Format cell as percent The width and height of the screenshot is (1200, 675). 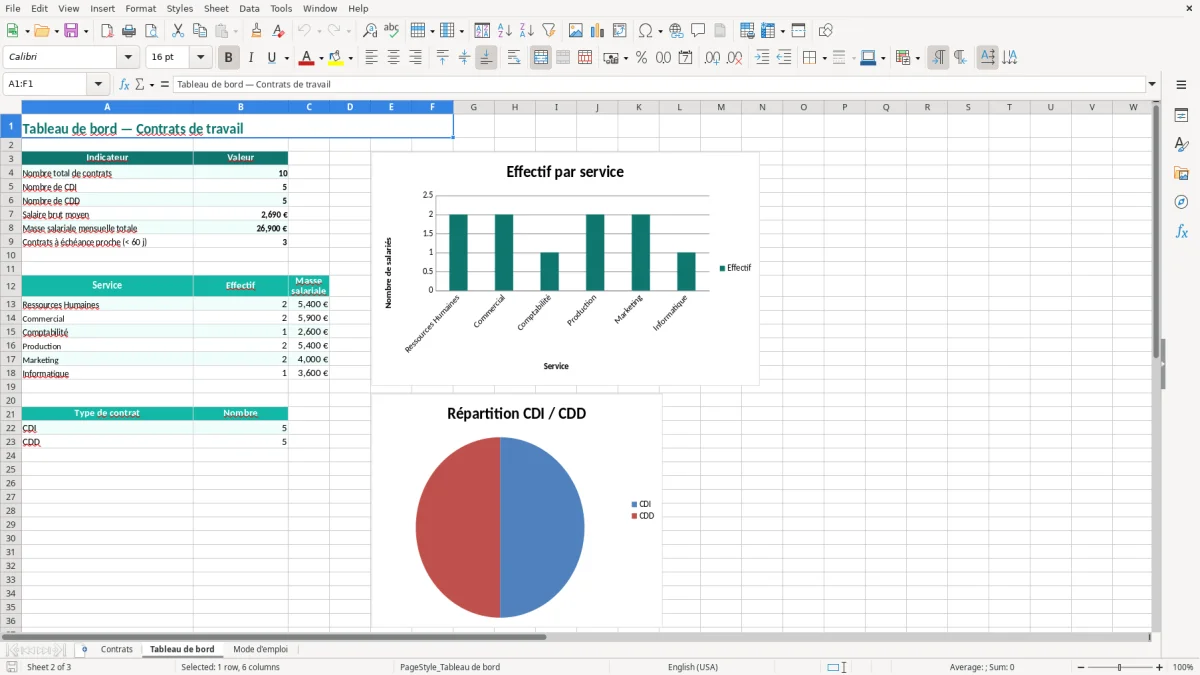tap(642, 58)
